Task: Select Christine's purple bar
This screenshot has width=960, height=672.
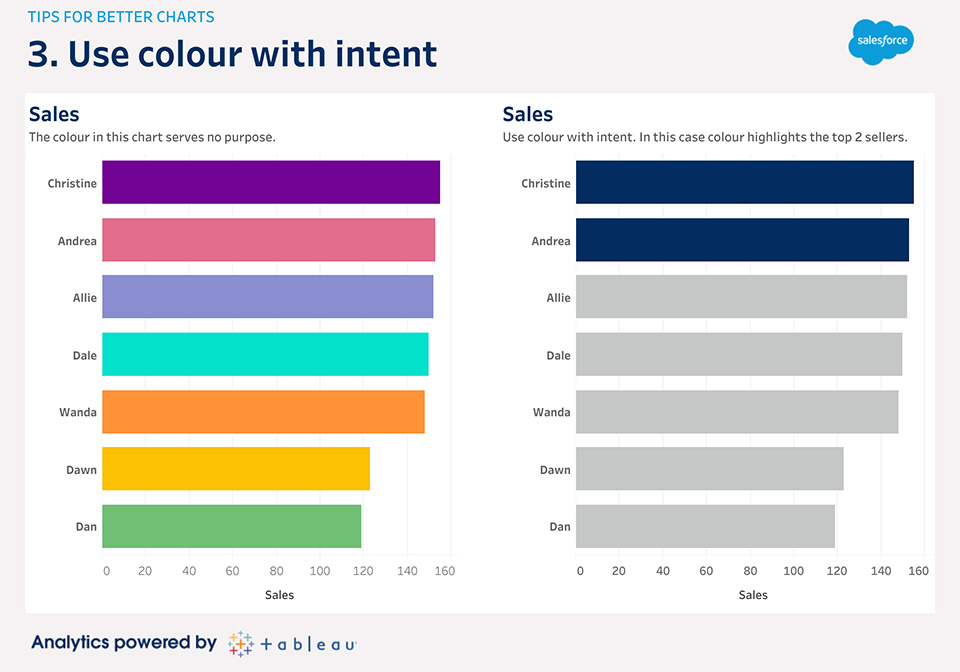Action: pyautogui.click(x=270, y=183)
